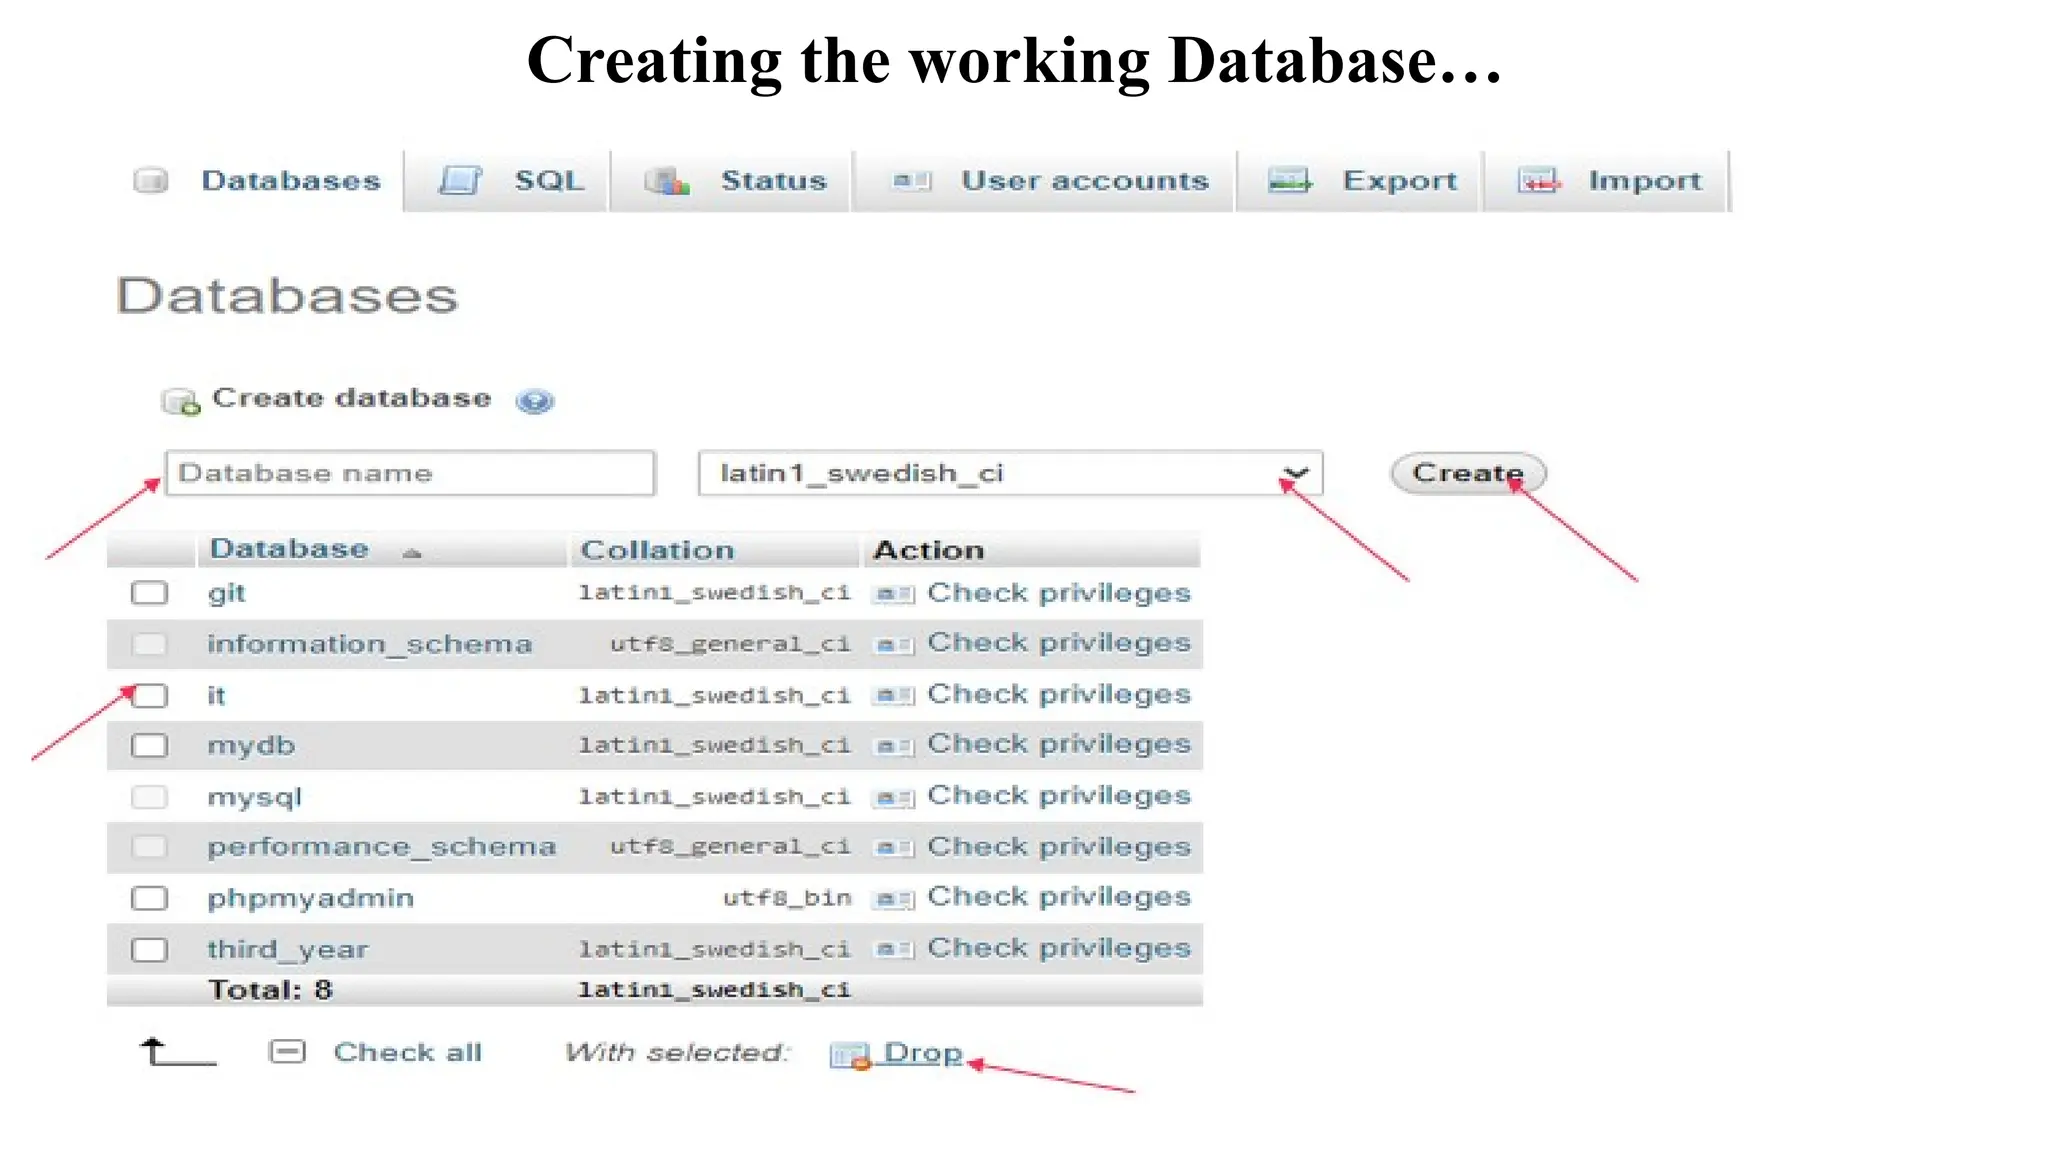The image size is (2048, 1152).
Task: Sort by the Database column header
Action: pos(289,549)
